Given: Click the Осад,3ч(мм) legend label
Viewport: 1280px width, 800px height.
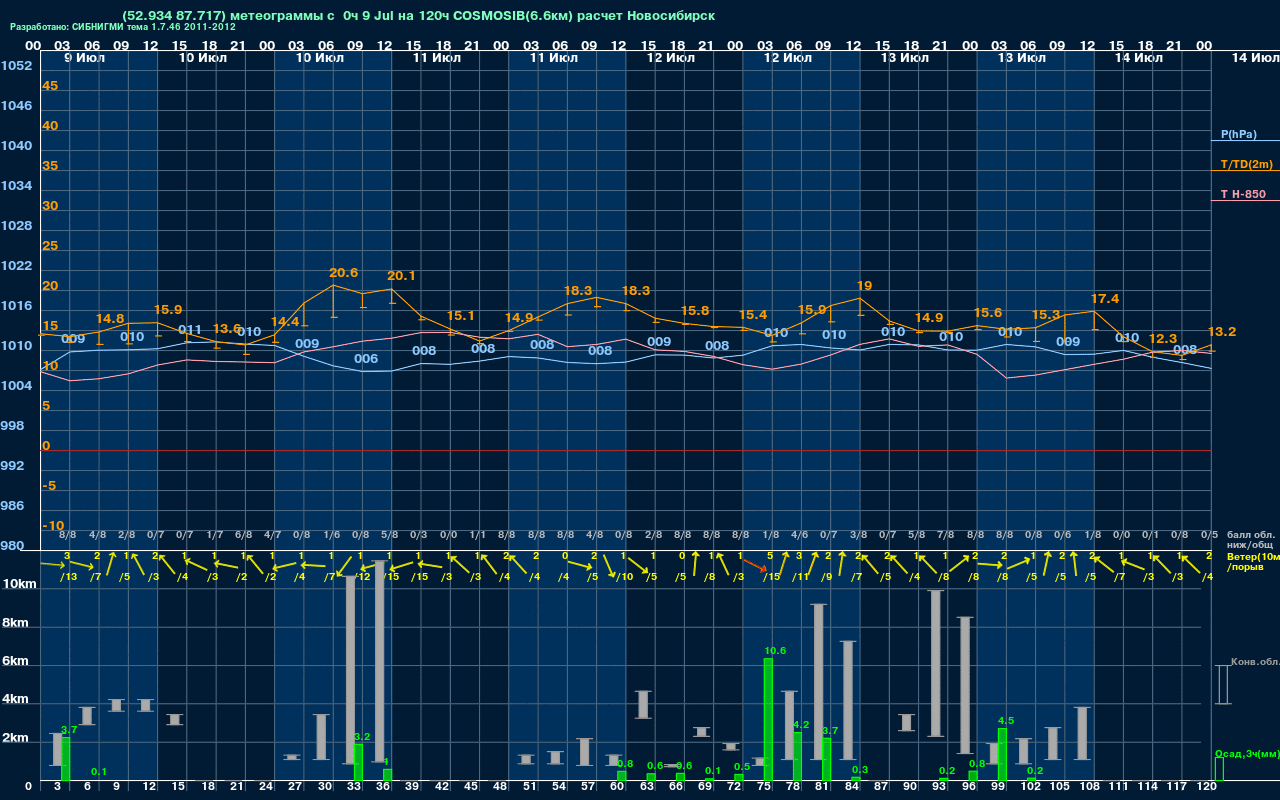Looking at the screenshot, I should [x=1247, y=753].
